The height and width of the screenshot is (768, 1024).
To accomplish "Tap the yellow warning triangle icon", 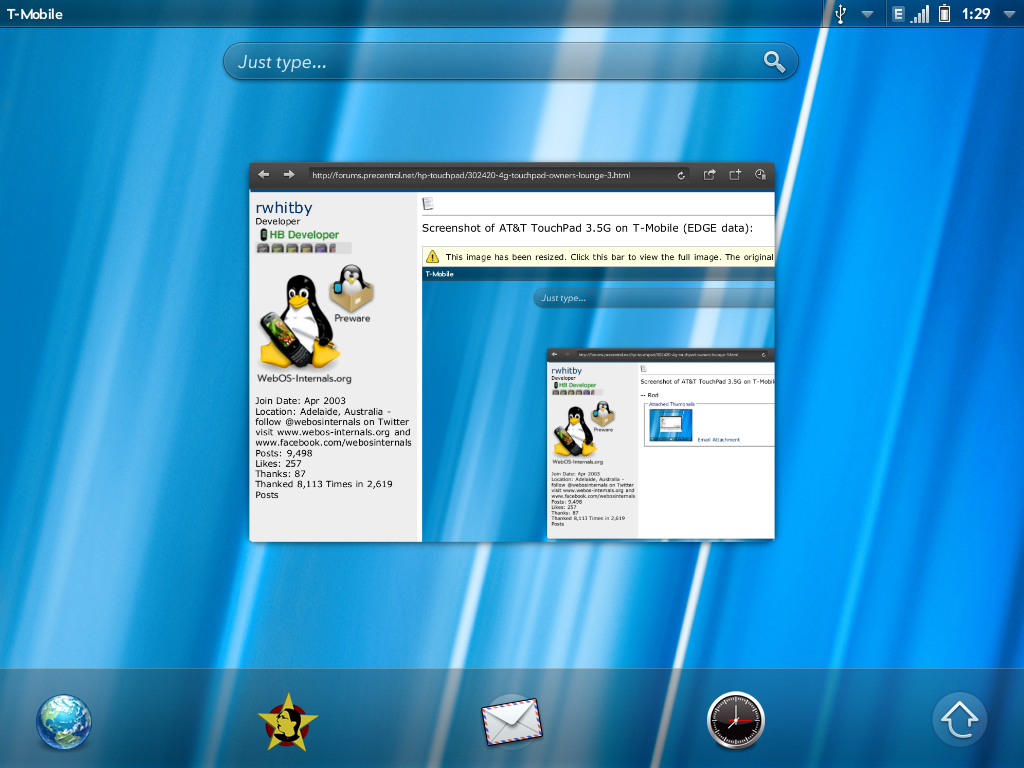I will tap(432, 257).
